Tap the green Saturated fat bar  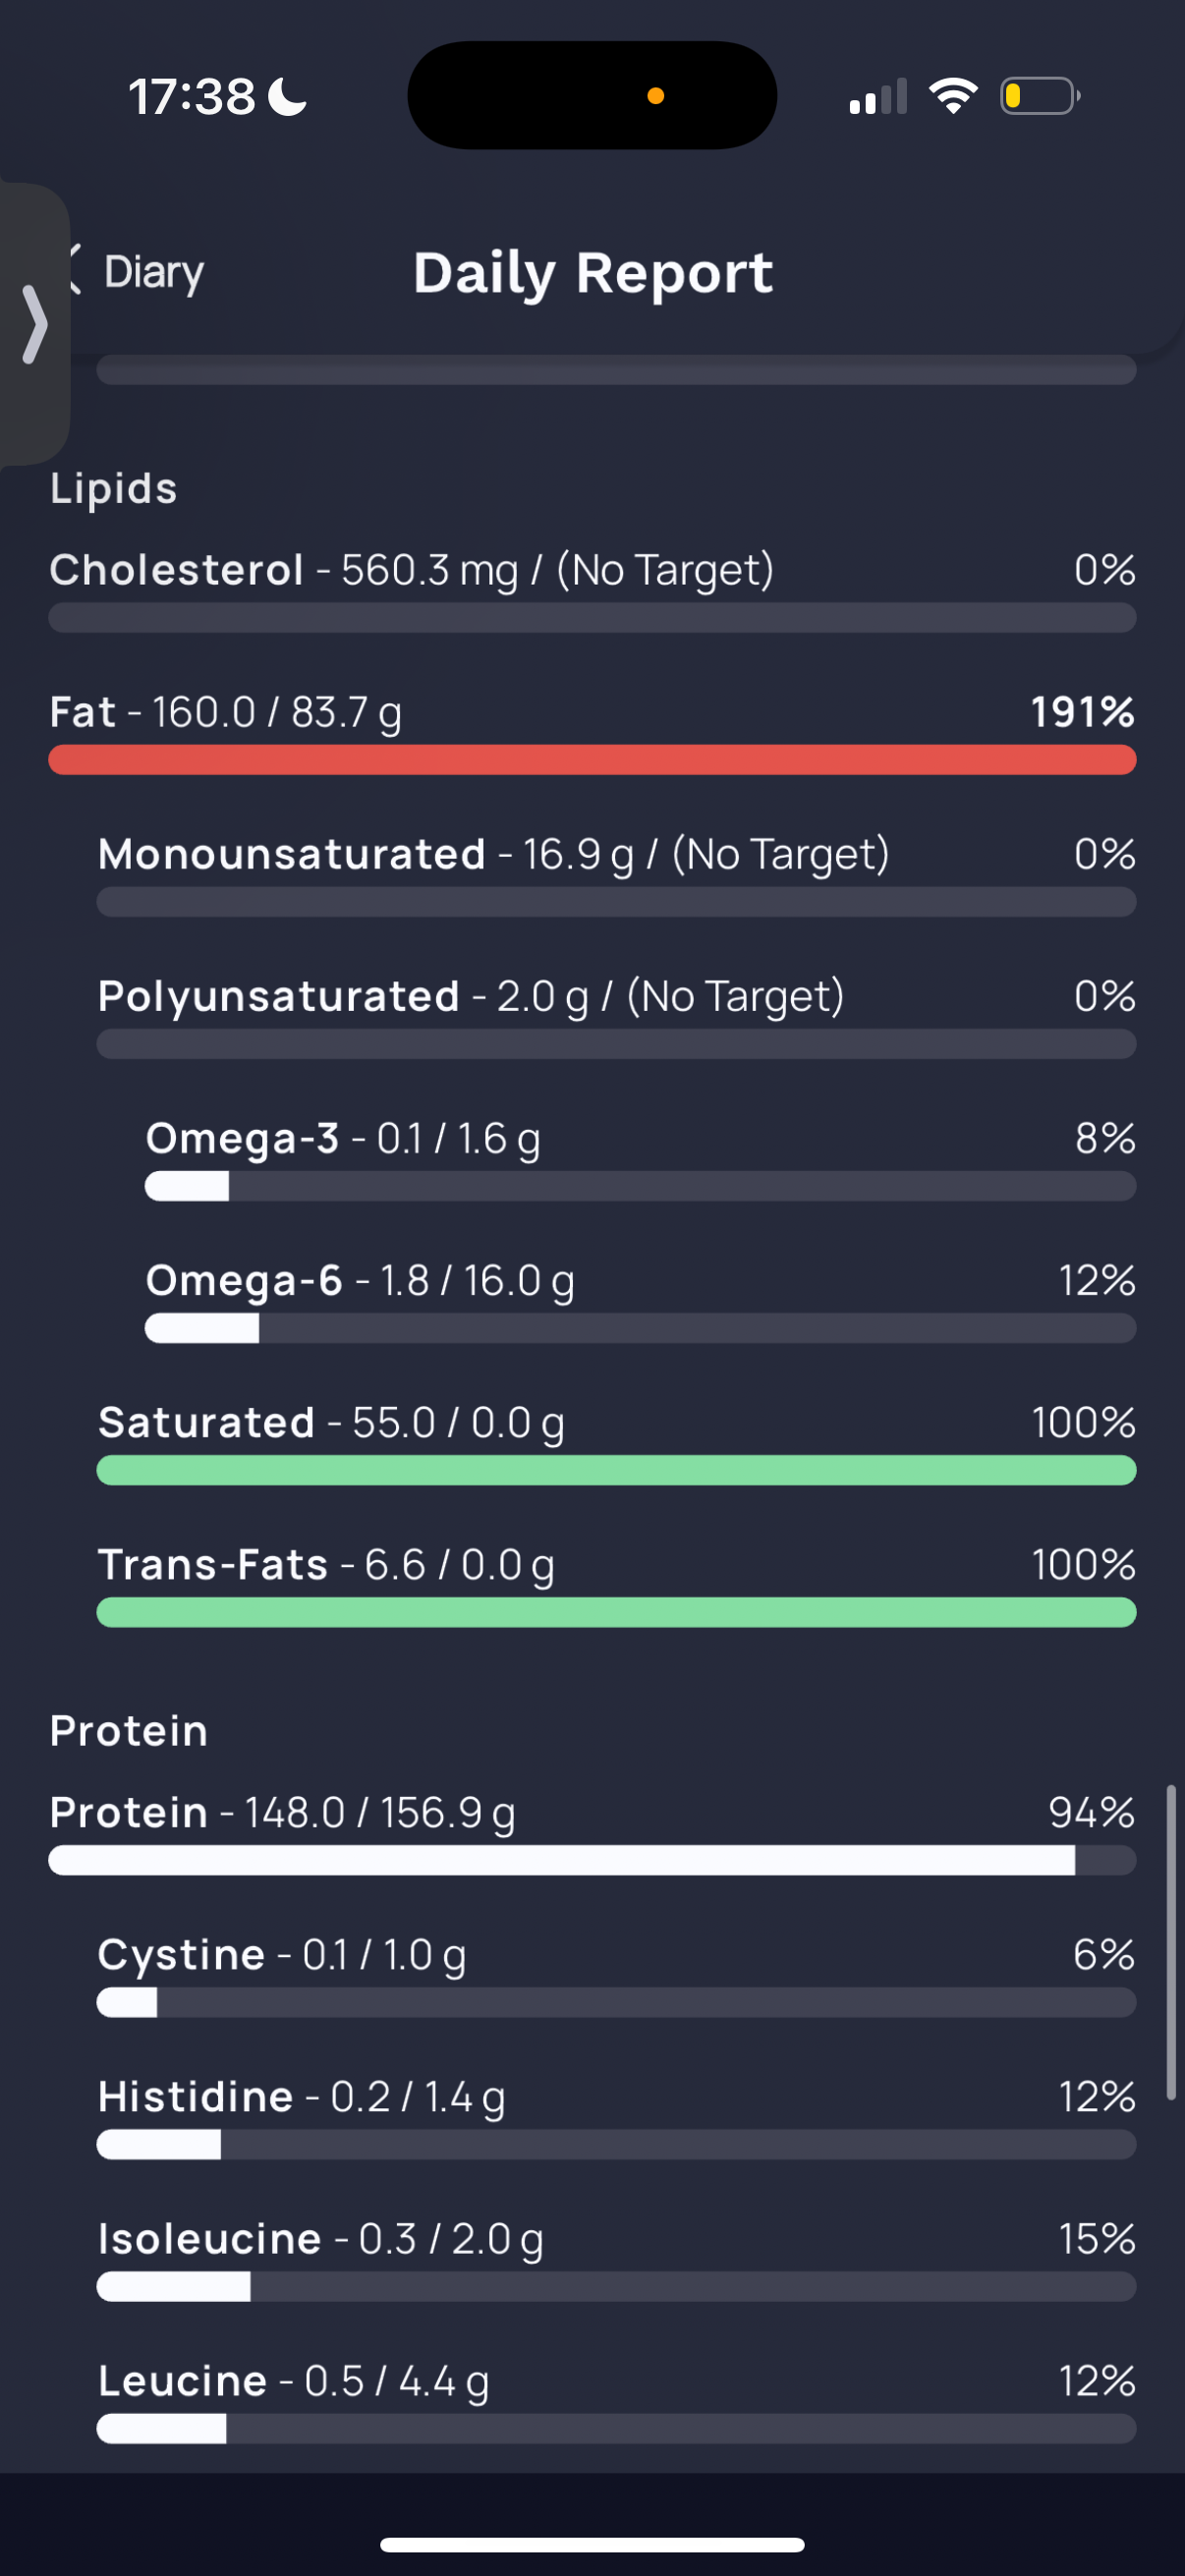(x=616, y=1470)
